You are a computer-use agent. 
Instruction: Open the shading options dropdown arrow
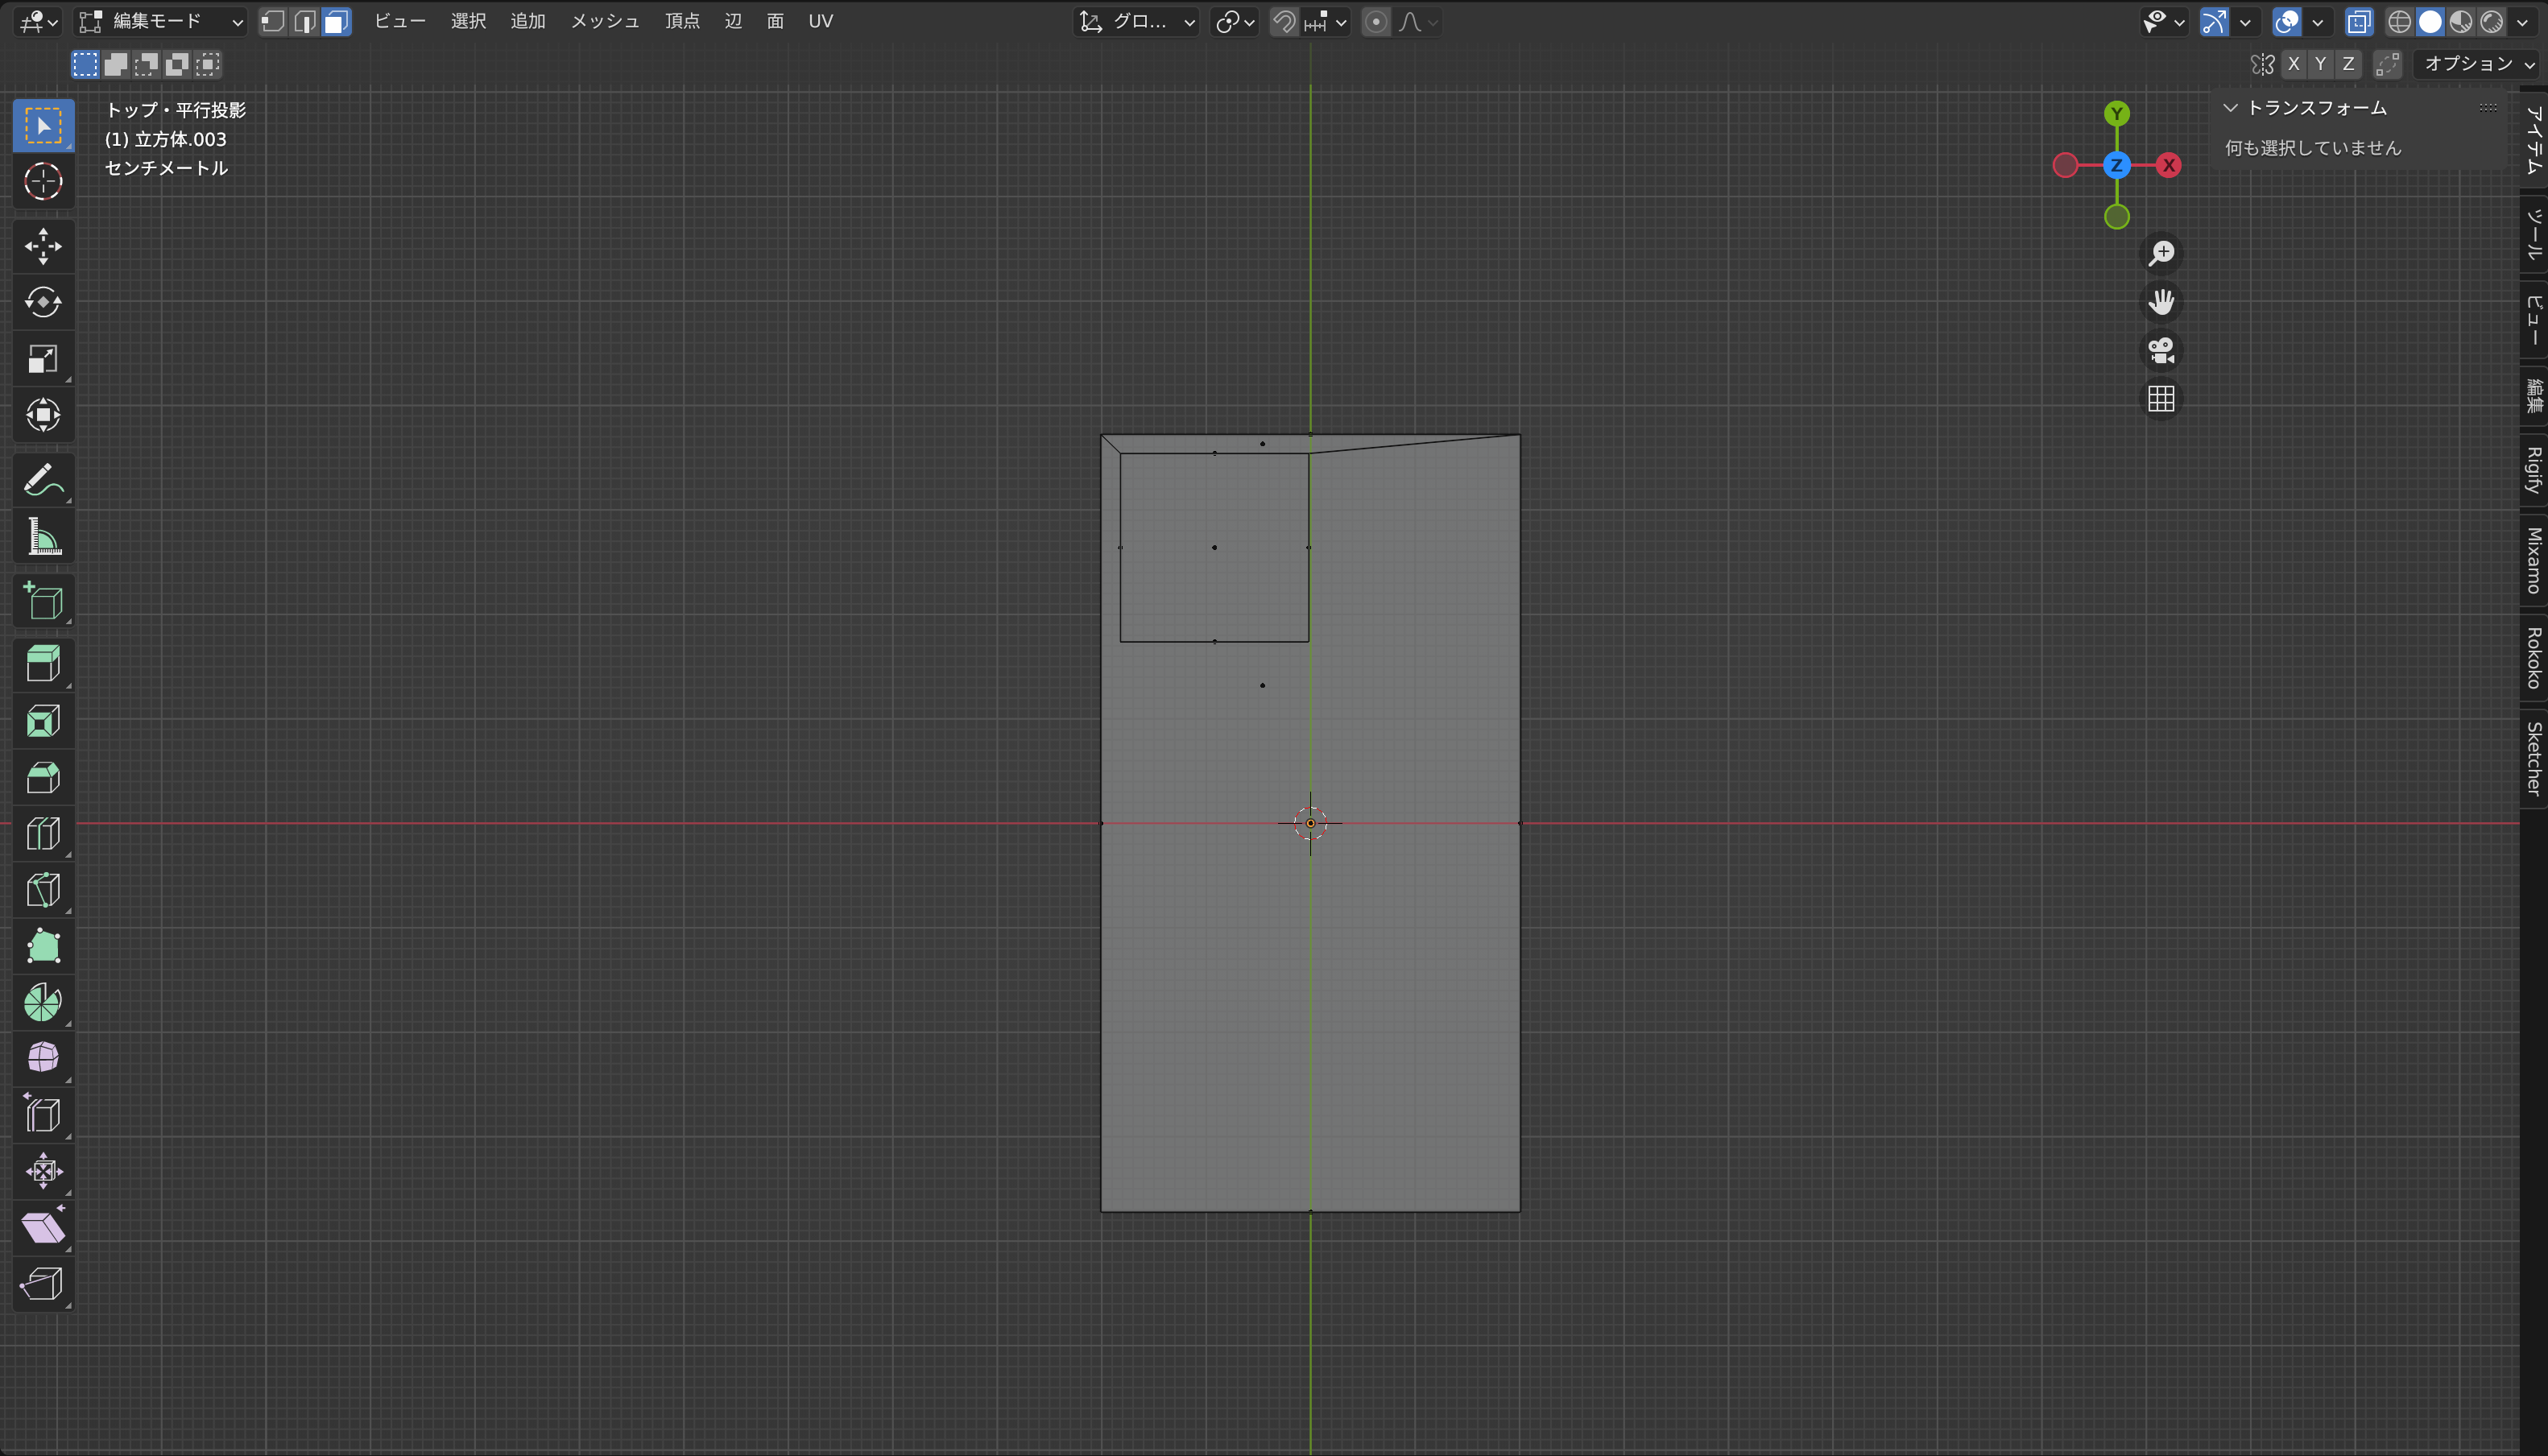click(x=2522, y=21)
